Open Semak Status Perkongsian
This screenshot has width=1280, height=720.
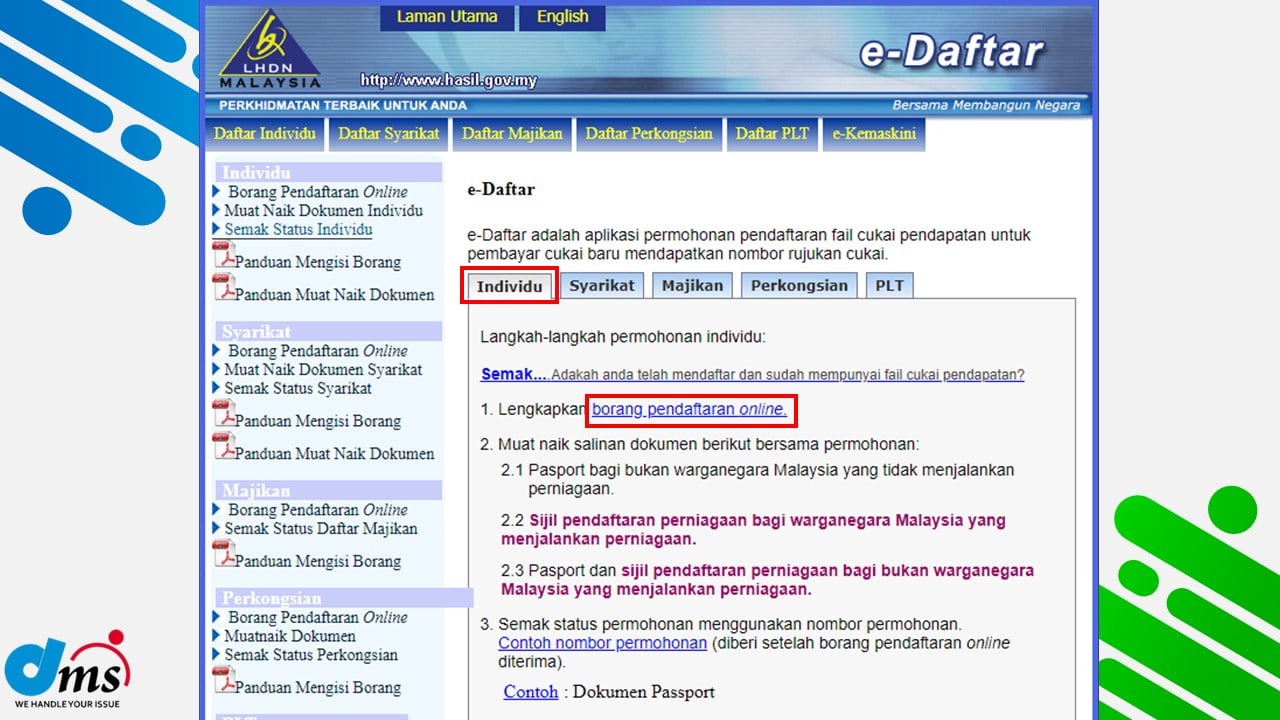(311, 655)
